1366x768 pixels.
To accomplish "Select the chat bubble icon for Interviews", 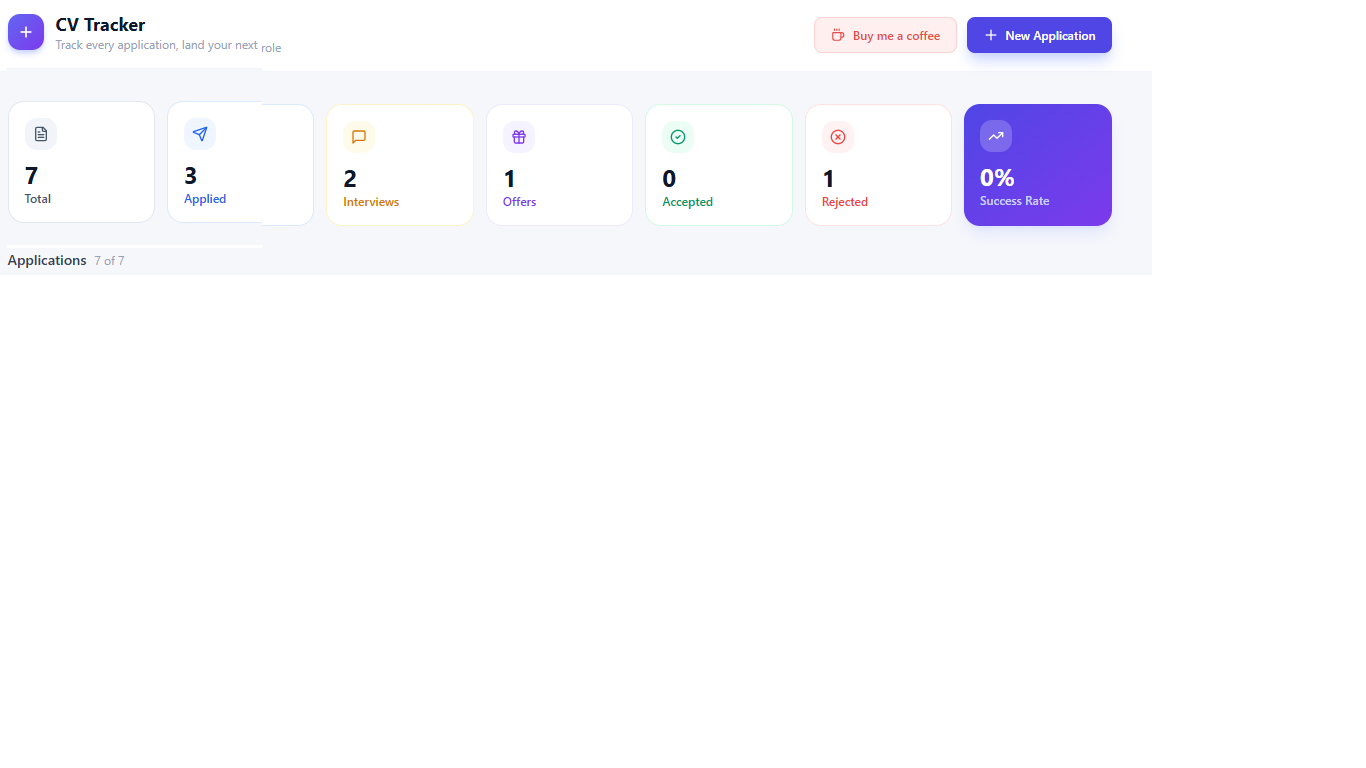I will pyautogui.click(x=359, y=137).
